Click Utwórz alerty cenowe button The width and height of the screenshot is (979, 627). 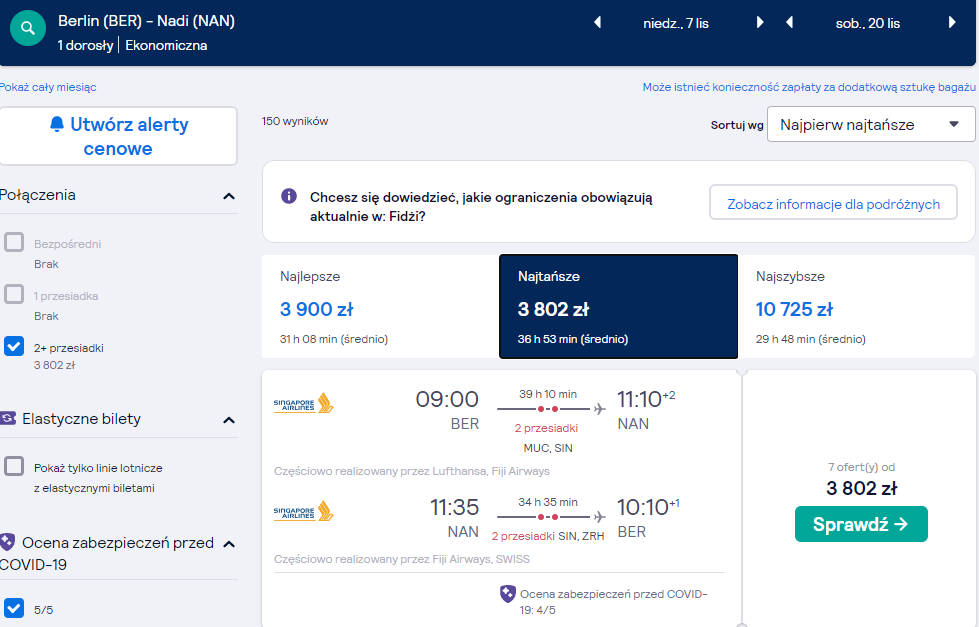click(119, 136)
